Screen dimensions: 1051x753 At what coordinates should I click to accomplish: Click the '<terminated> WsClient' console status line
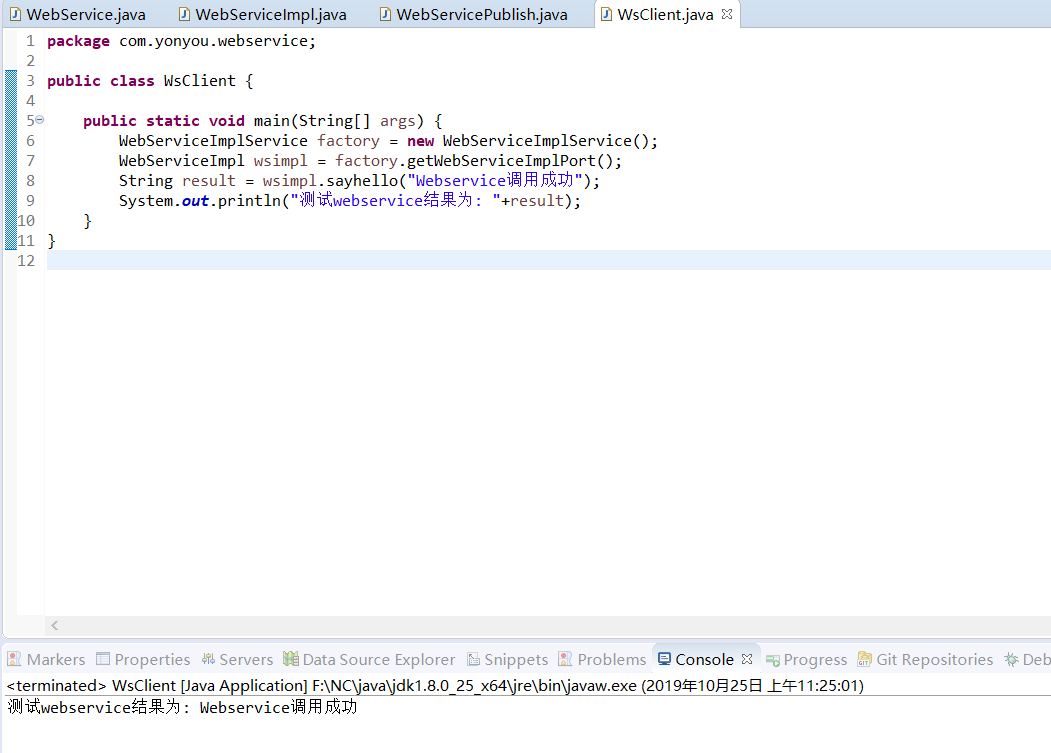pyautogui.click(x=435, y=686)
